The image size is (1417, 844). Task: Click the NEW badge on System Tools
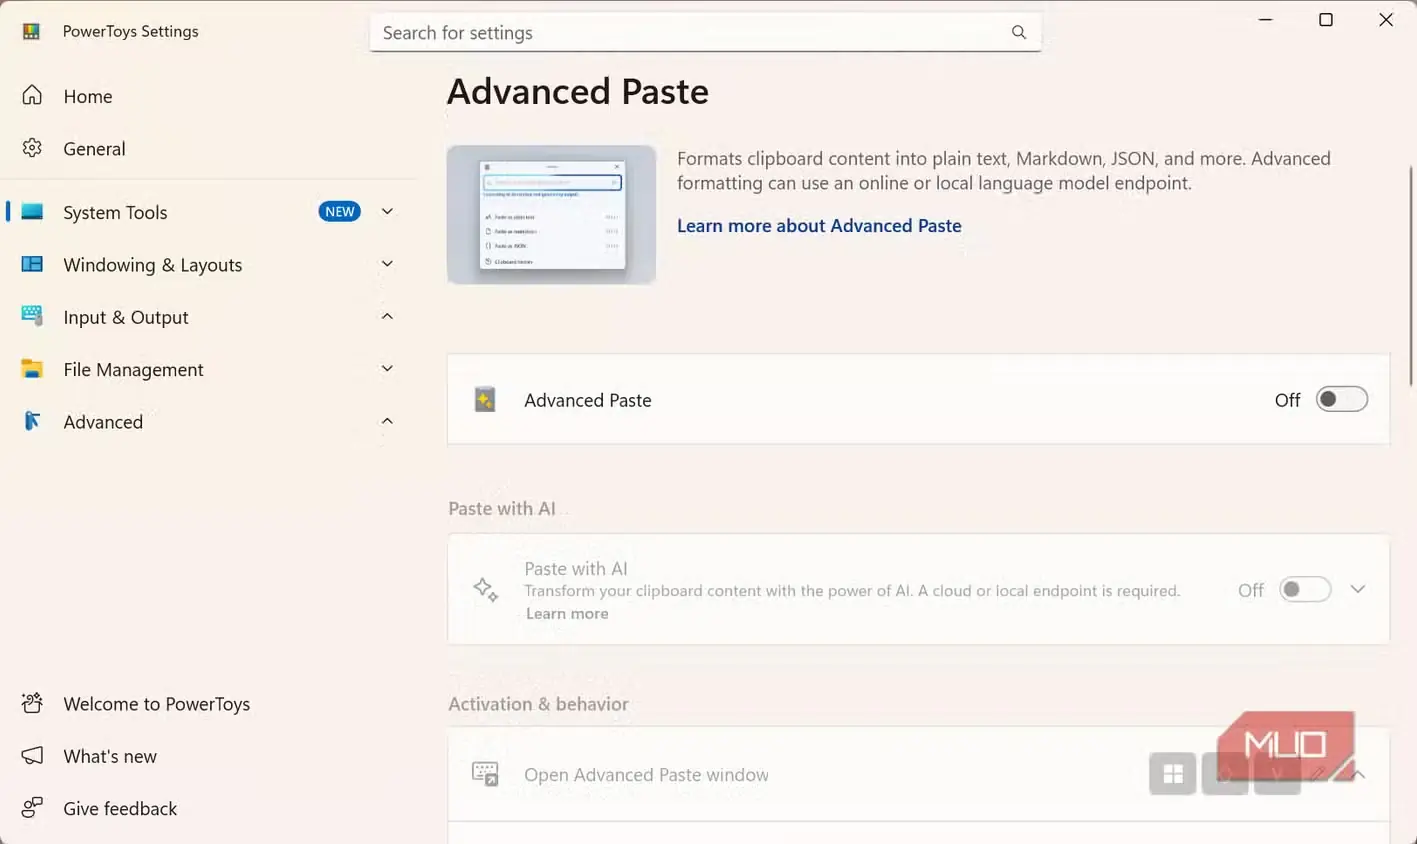pos(340,211)
